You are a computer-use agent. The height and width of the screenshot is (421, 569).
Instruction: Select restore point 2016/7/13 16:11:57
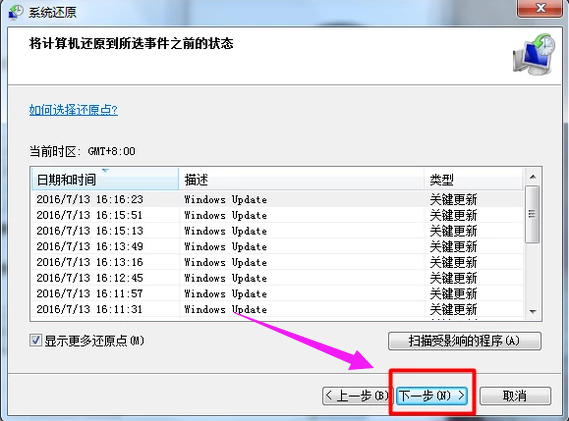[x=278, y=293]
